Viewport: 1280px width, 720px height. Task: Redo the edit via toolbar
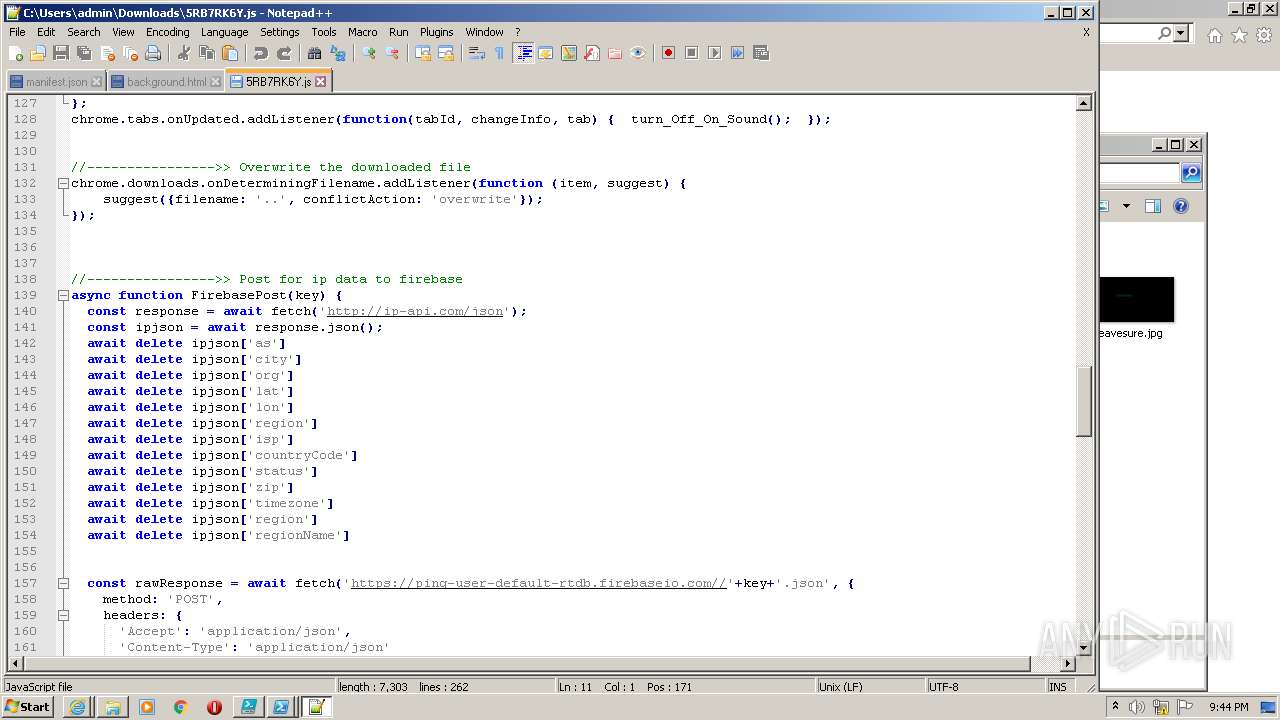[284, 53]
